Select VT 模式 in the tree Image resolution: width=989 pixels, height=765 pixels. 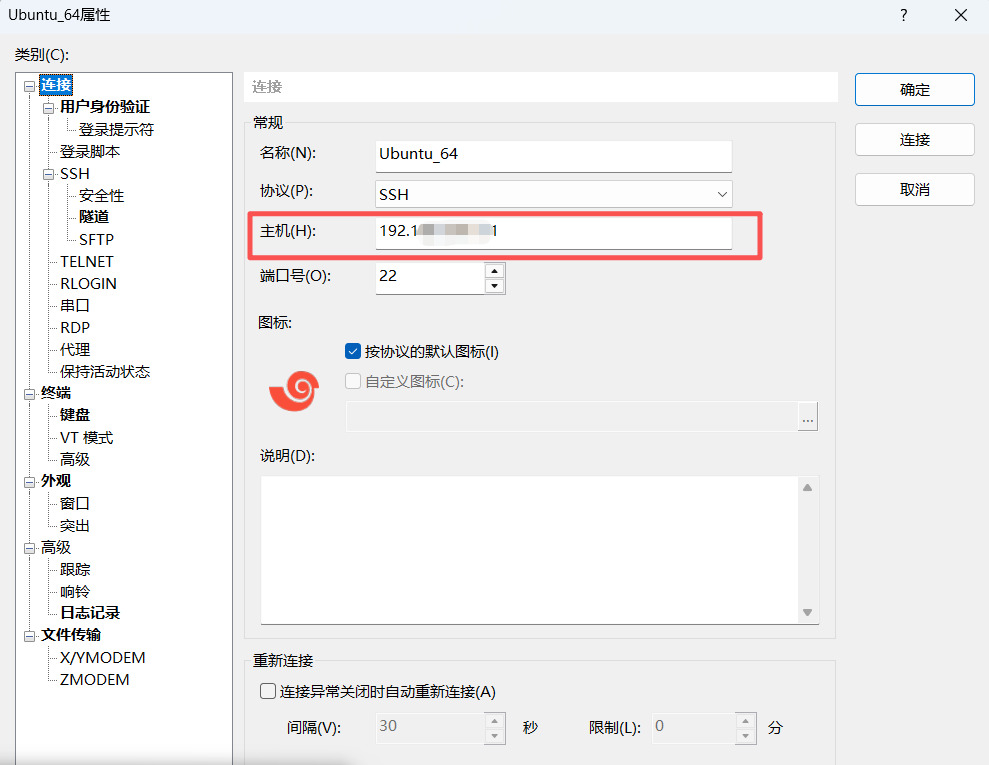point(86,438)
